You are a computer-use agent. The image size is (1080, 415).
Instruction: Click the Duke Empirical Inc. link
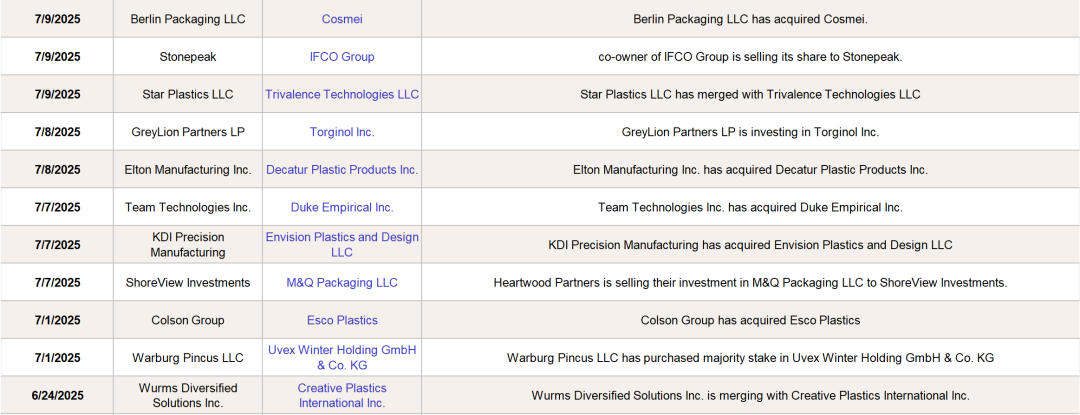point(342,208)
